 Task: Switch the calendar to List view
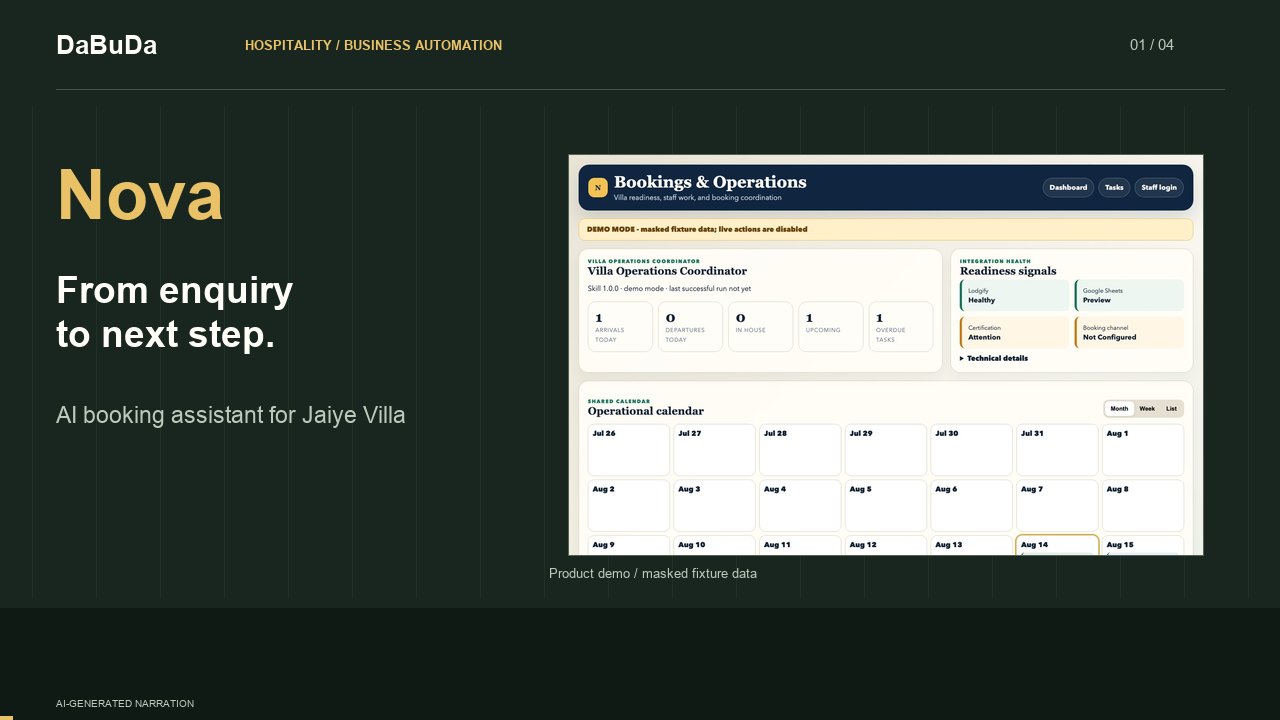[1172, 409]
